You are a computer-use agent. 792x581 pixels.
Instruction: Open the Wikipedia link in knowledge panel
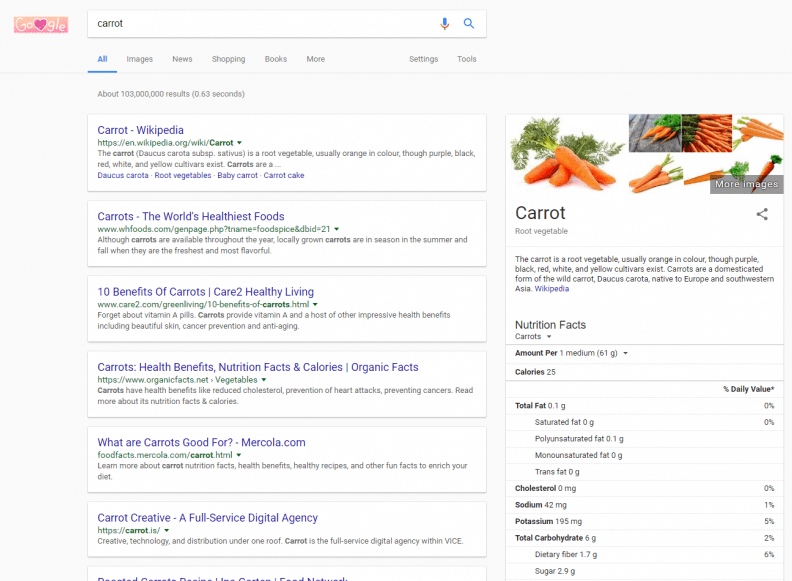(x=552, y=289)
